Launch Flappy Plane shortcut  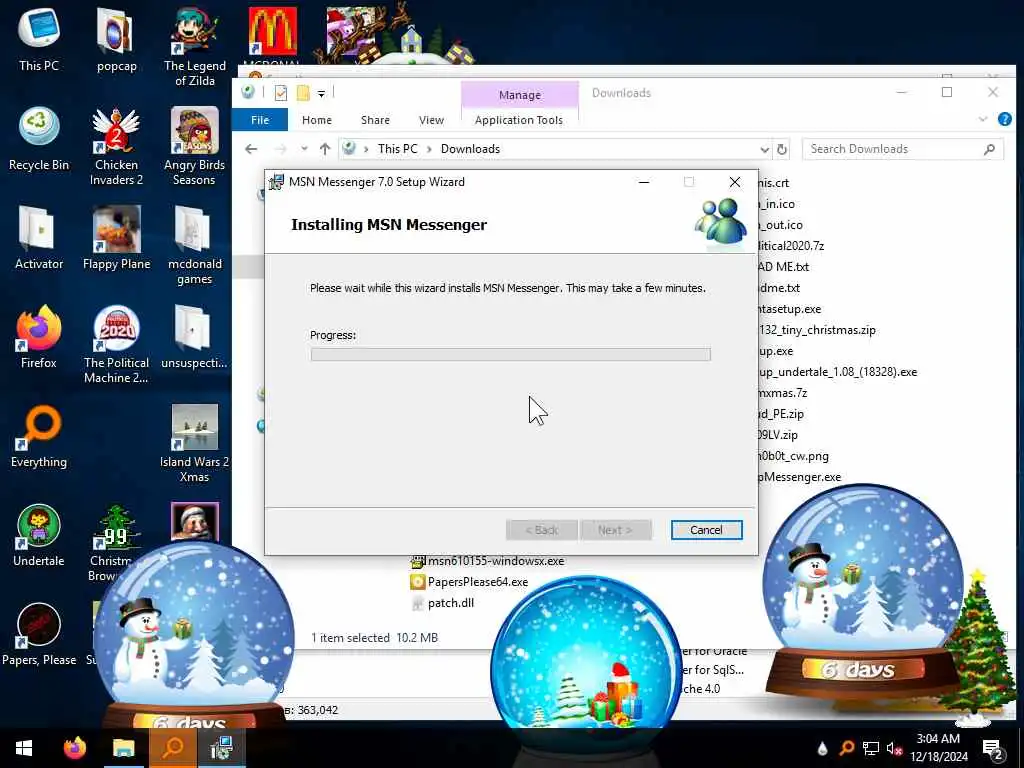pyautogui.click(x=116, y=238)
